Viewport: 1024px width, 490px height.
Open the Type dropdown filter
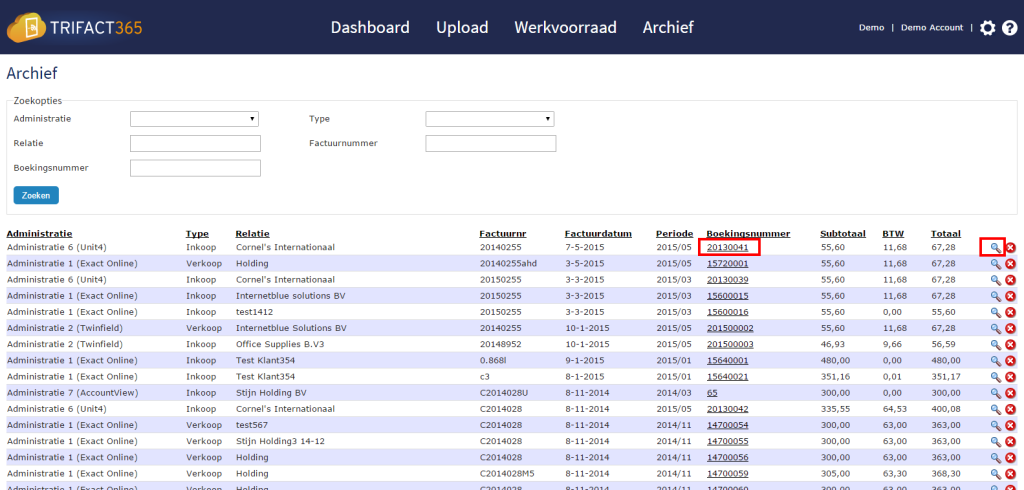[x=490, y=119]
